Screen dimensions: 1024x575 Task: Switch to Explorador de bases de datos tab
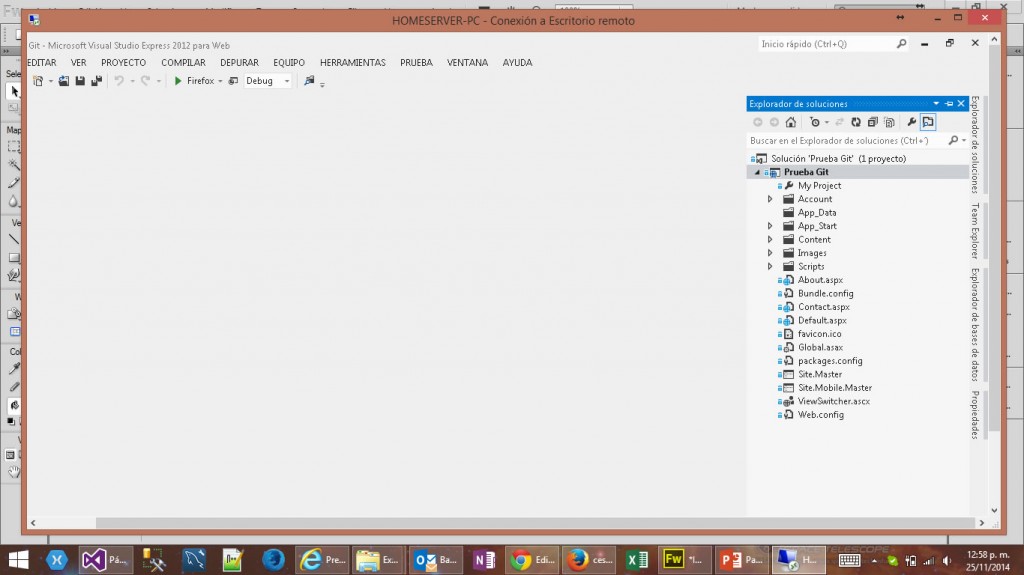[975, 325]
